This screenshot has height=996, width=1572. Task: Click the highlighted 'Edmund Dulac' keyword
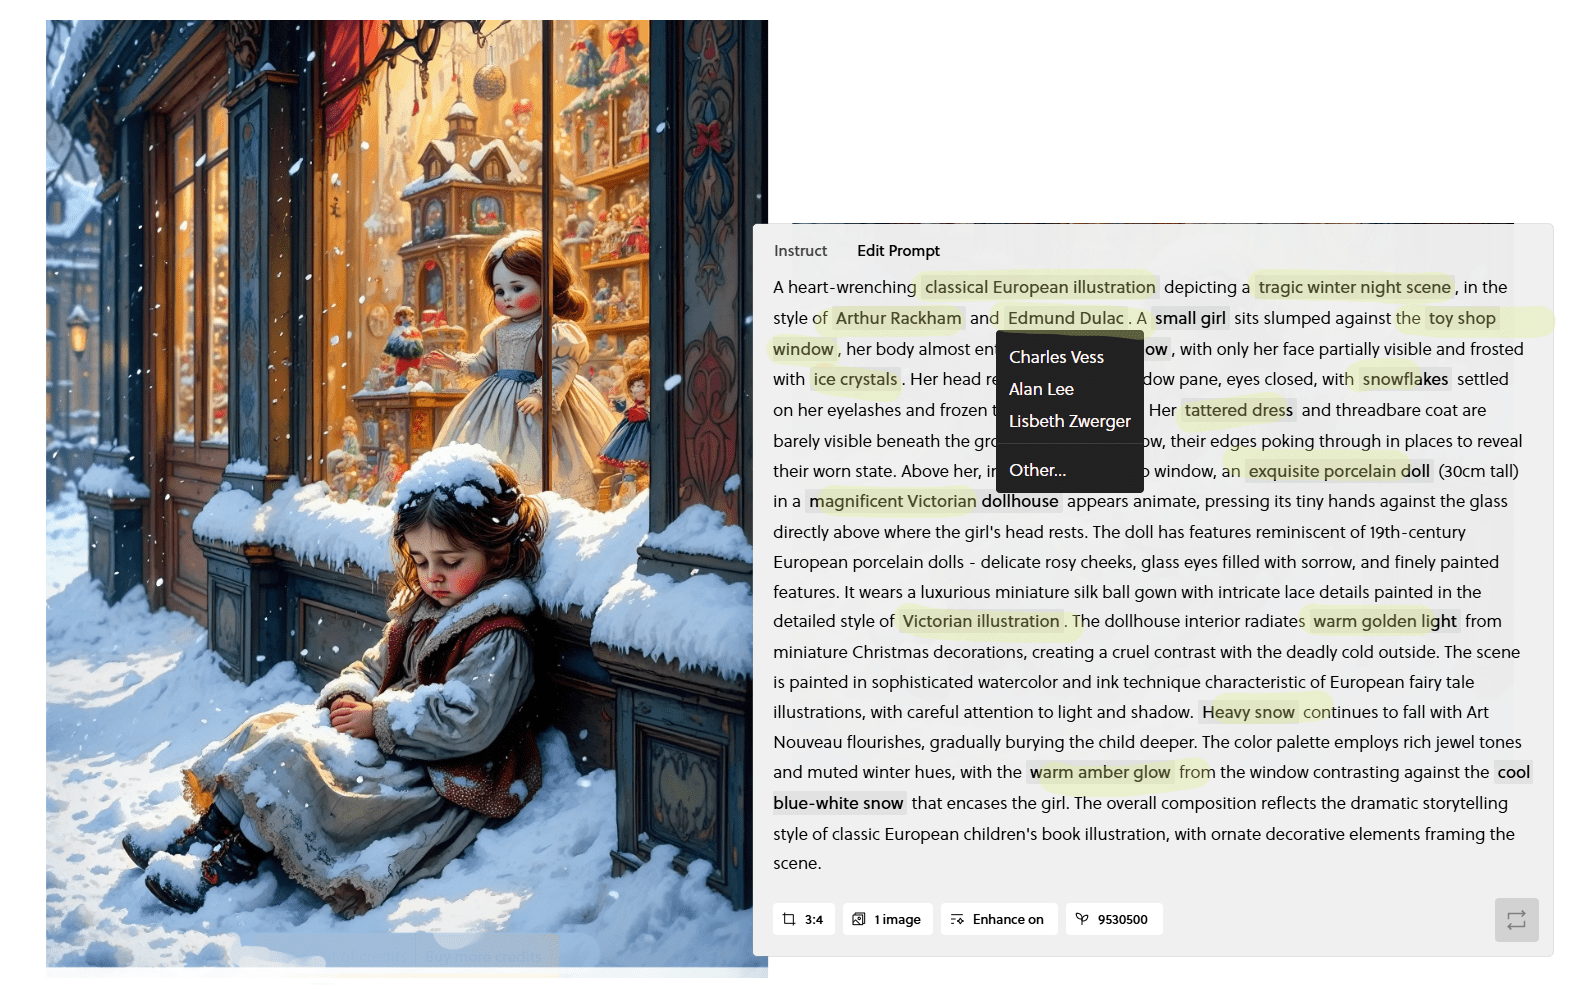pyautogui.click(x=1065, y=318)
